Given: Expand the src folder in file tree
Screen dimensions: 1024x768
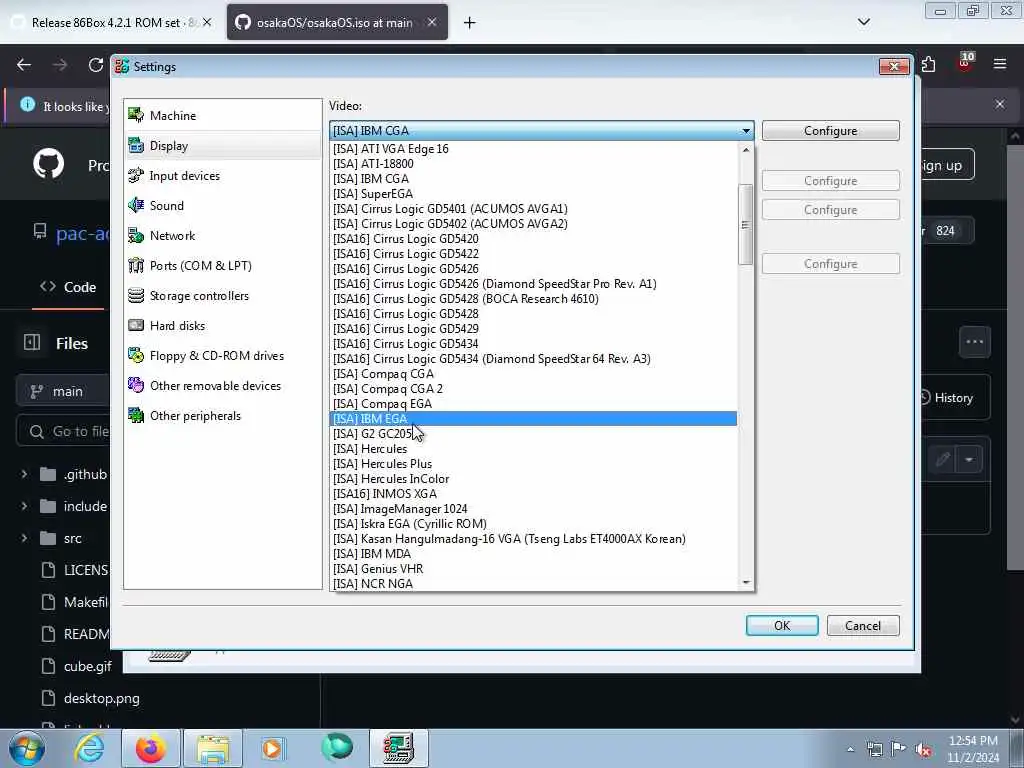Looking at the screenshot, I should pyautogui.click(x=24, y=538).
